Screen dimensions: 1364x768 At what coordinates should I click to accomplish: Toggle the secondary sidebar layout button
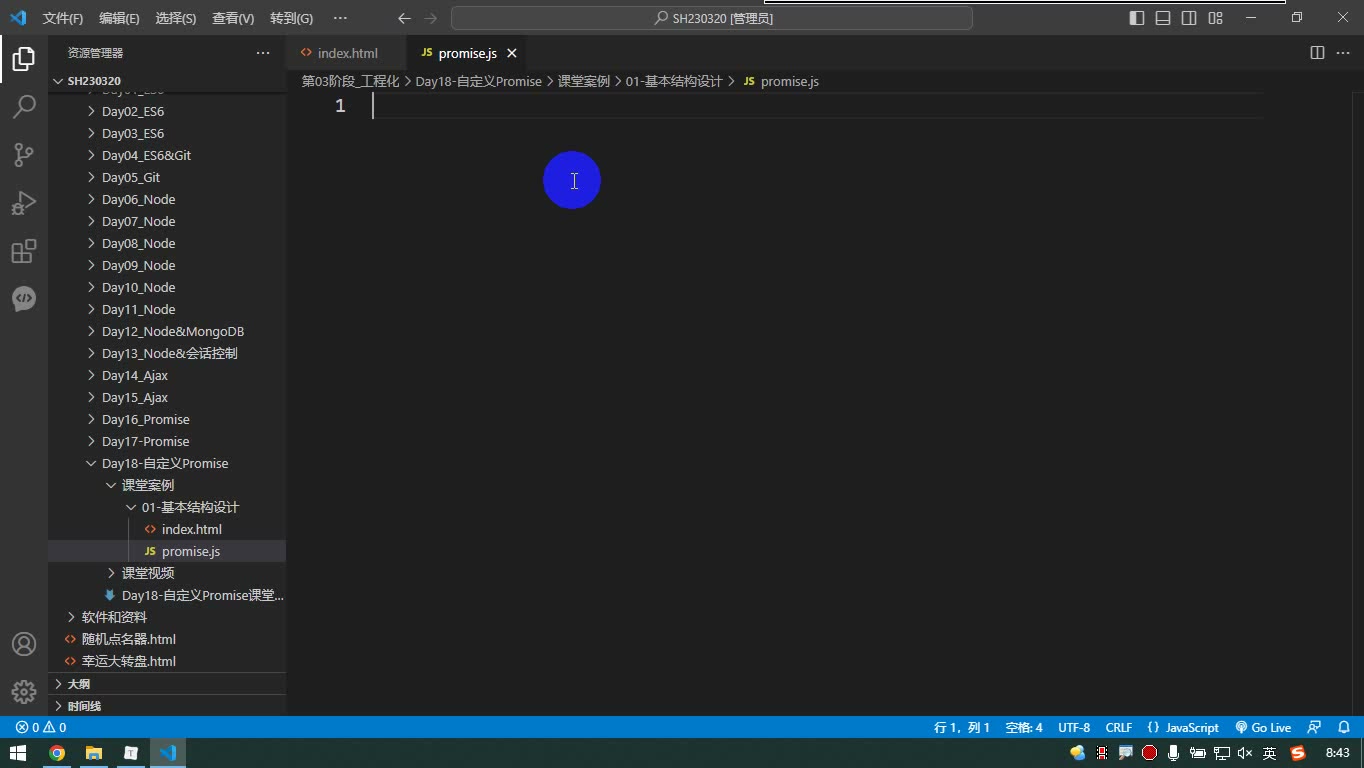[1189, 18]
